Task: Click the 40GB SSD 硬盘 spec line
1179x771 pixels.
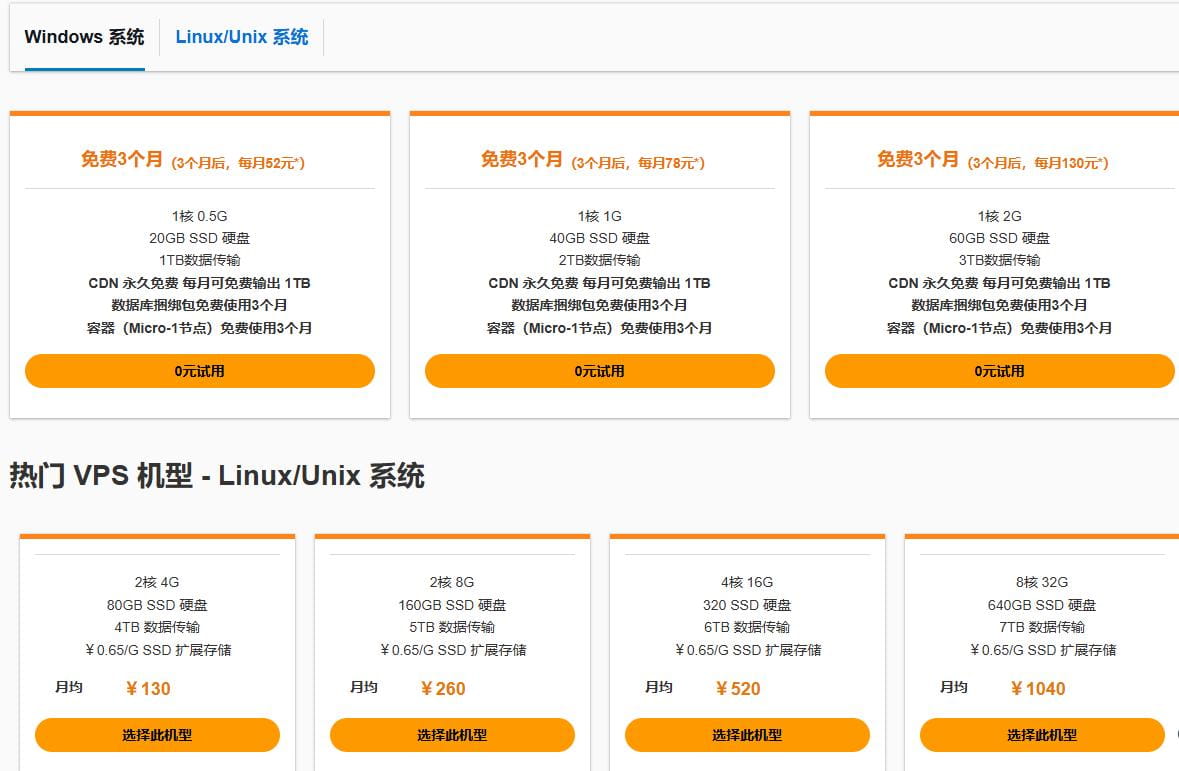Action: tap(598, 238)
